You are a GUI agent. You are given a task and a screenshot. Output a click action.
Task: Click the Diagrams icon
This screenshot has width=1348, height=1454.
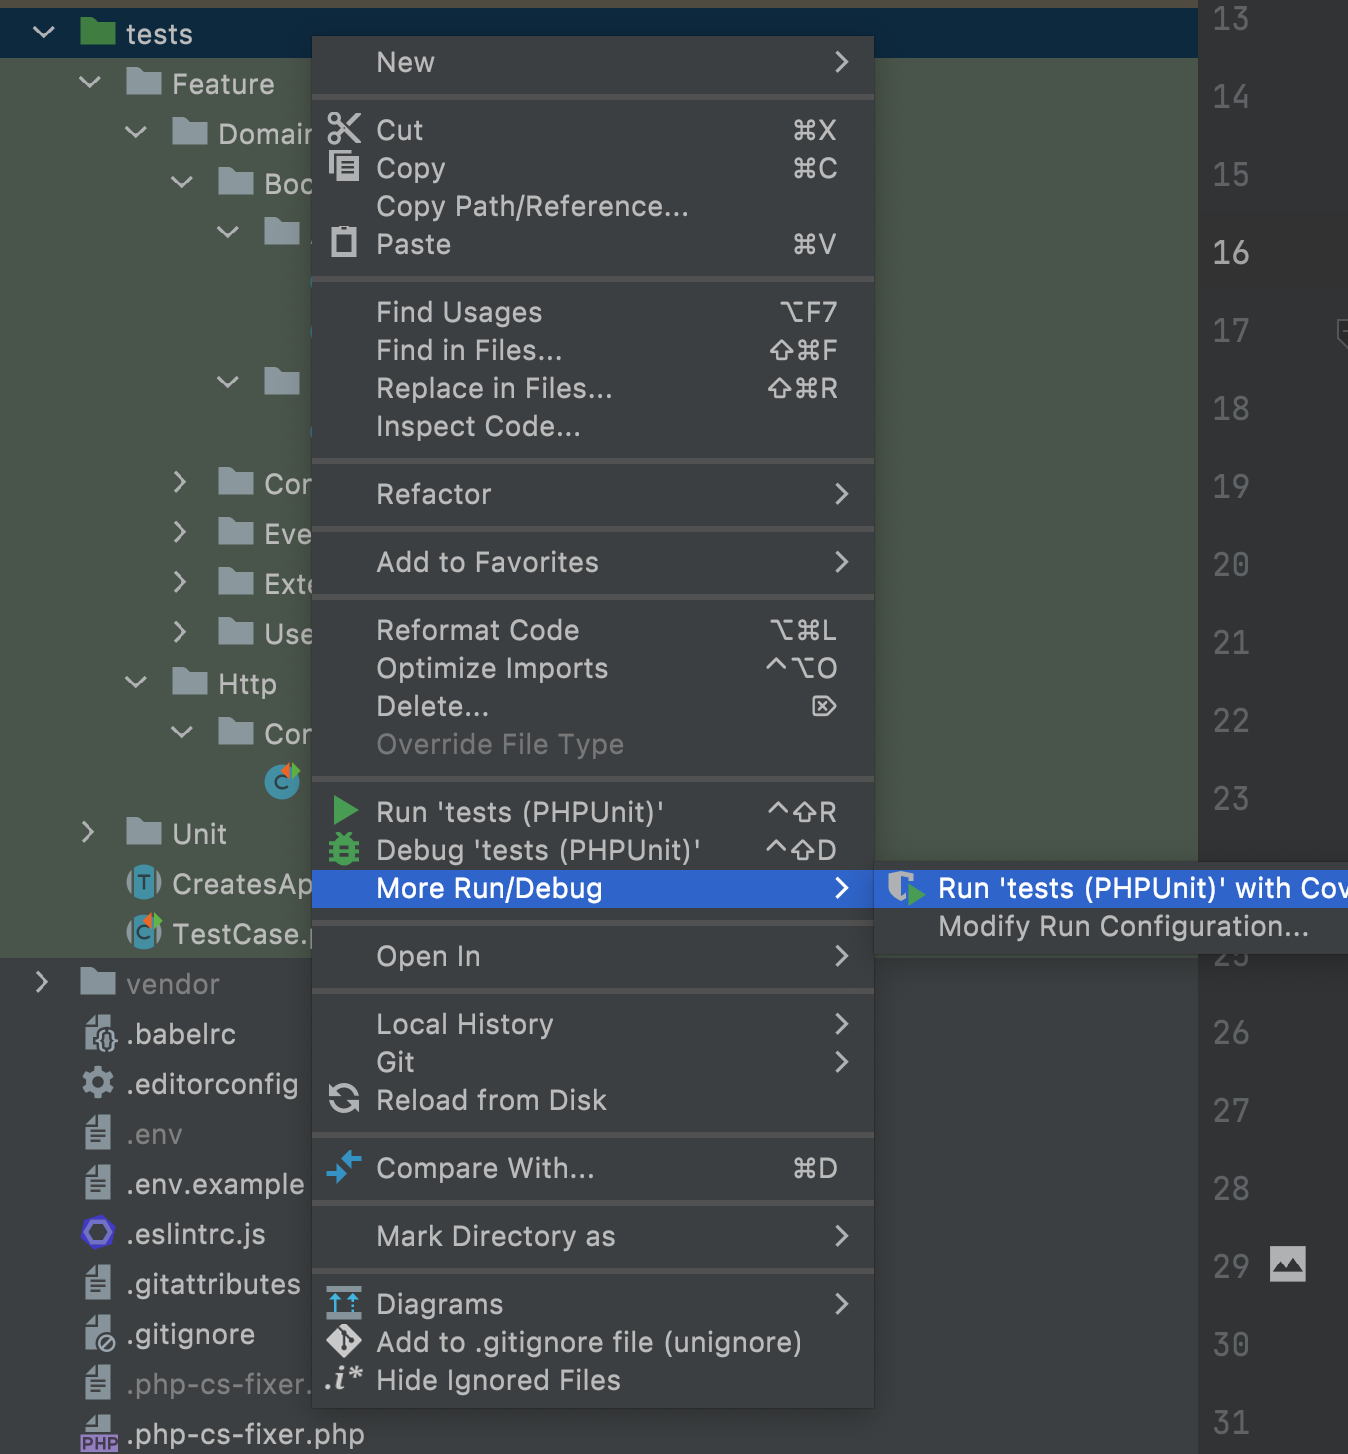pos(344,1303)
